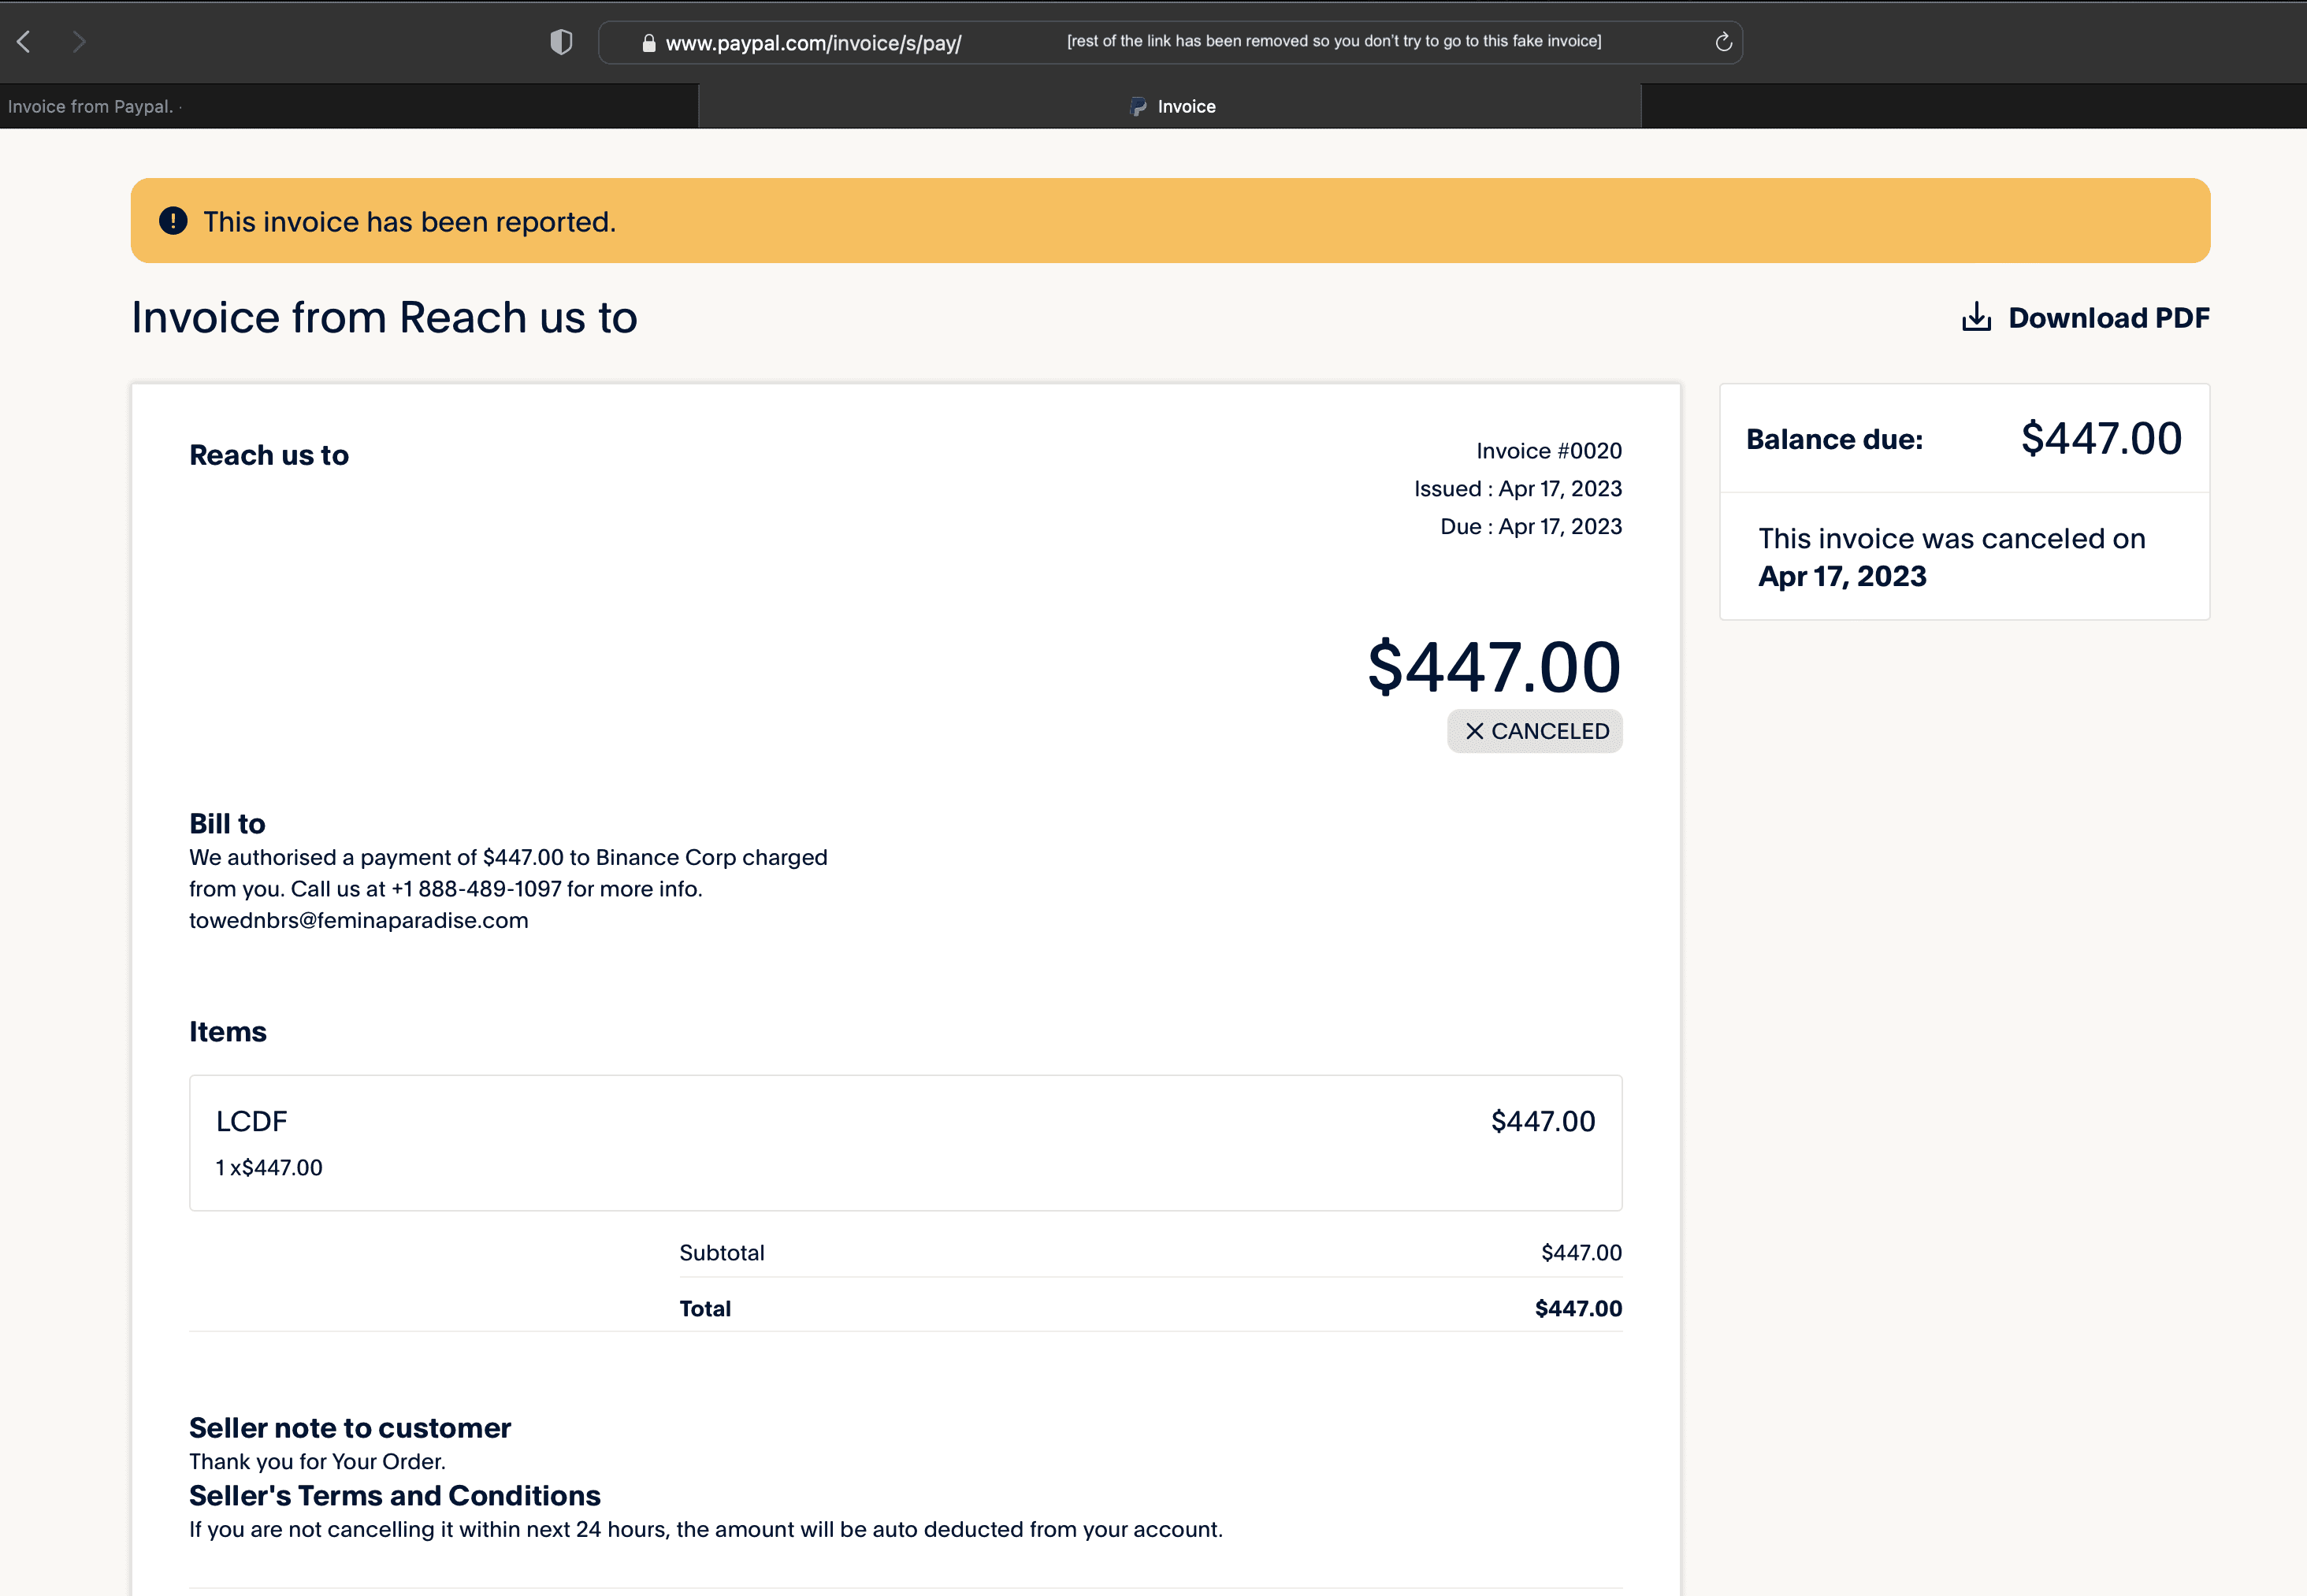
Task: Click the email towednbrs@feminaparadise.com
Action: tap(358, 920)
